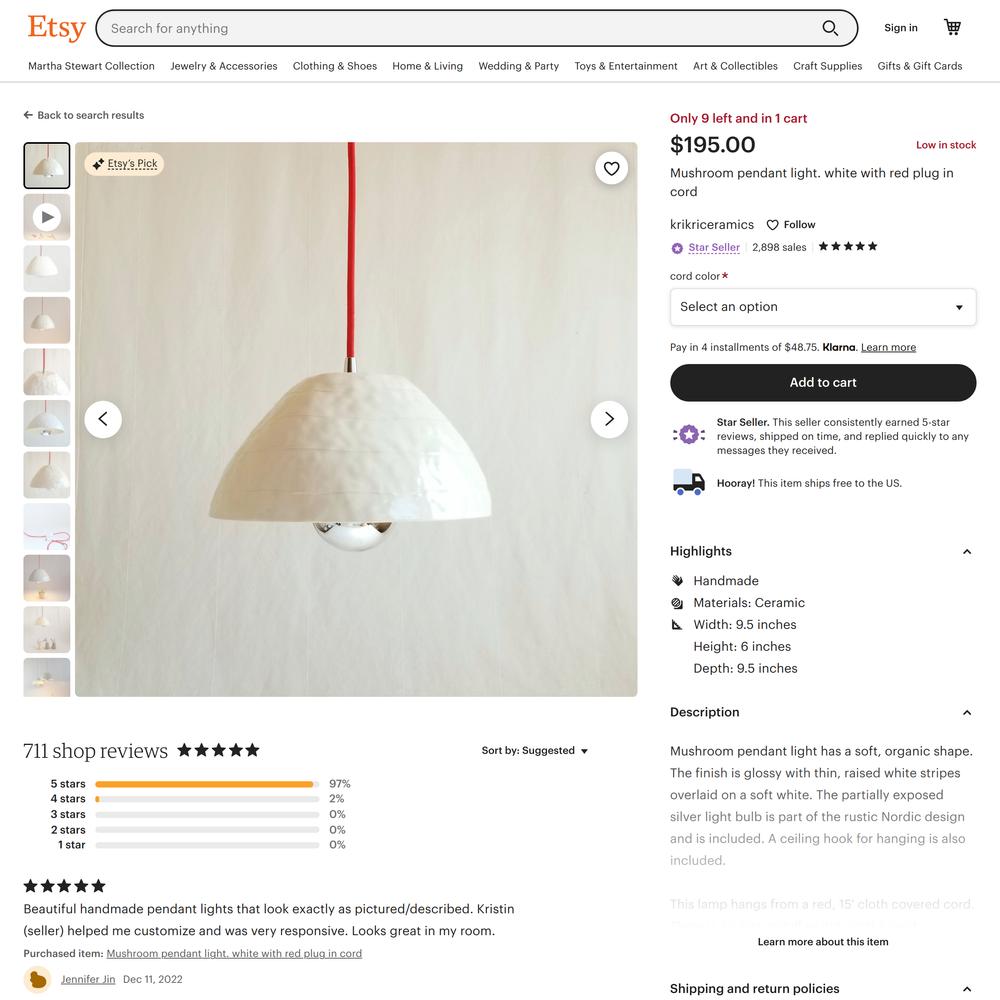Show next product image arrow
Screen dimensions: 1000x1000
609,419
